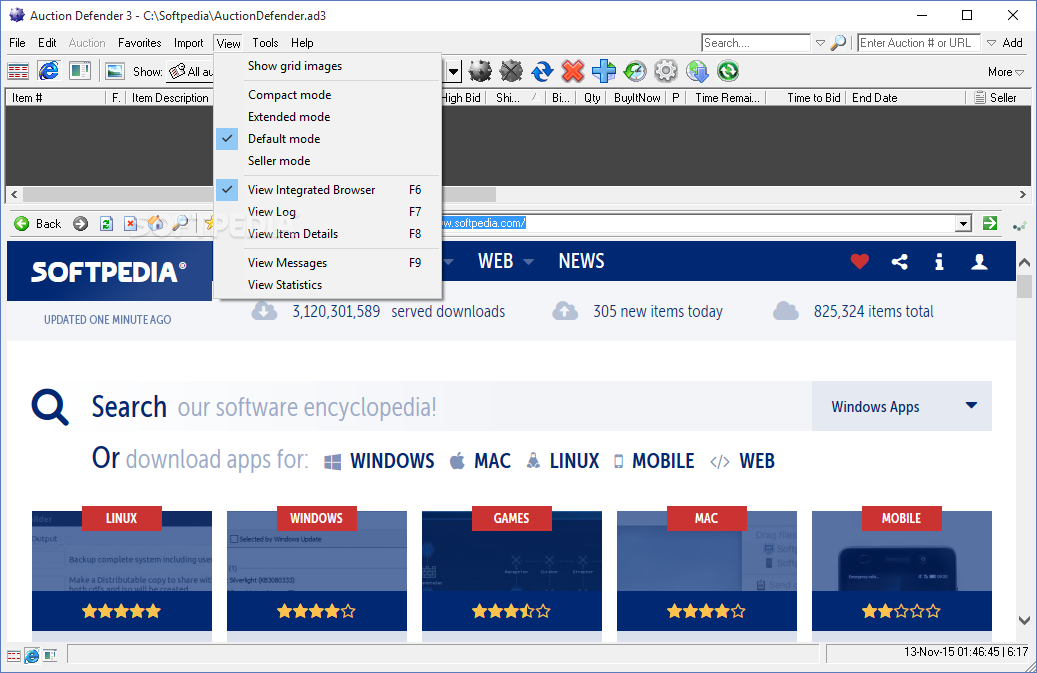Screen dimensions: 1037x673
Task: Click the crossed-out mine icon
Action: click(x=511, y=71)
